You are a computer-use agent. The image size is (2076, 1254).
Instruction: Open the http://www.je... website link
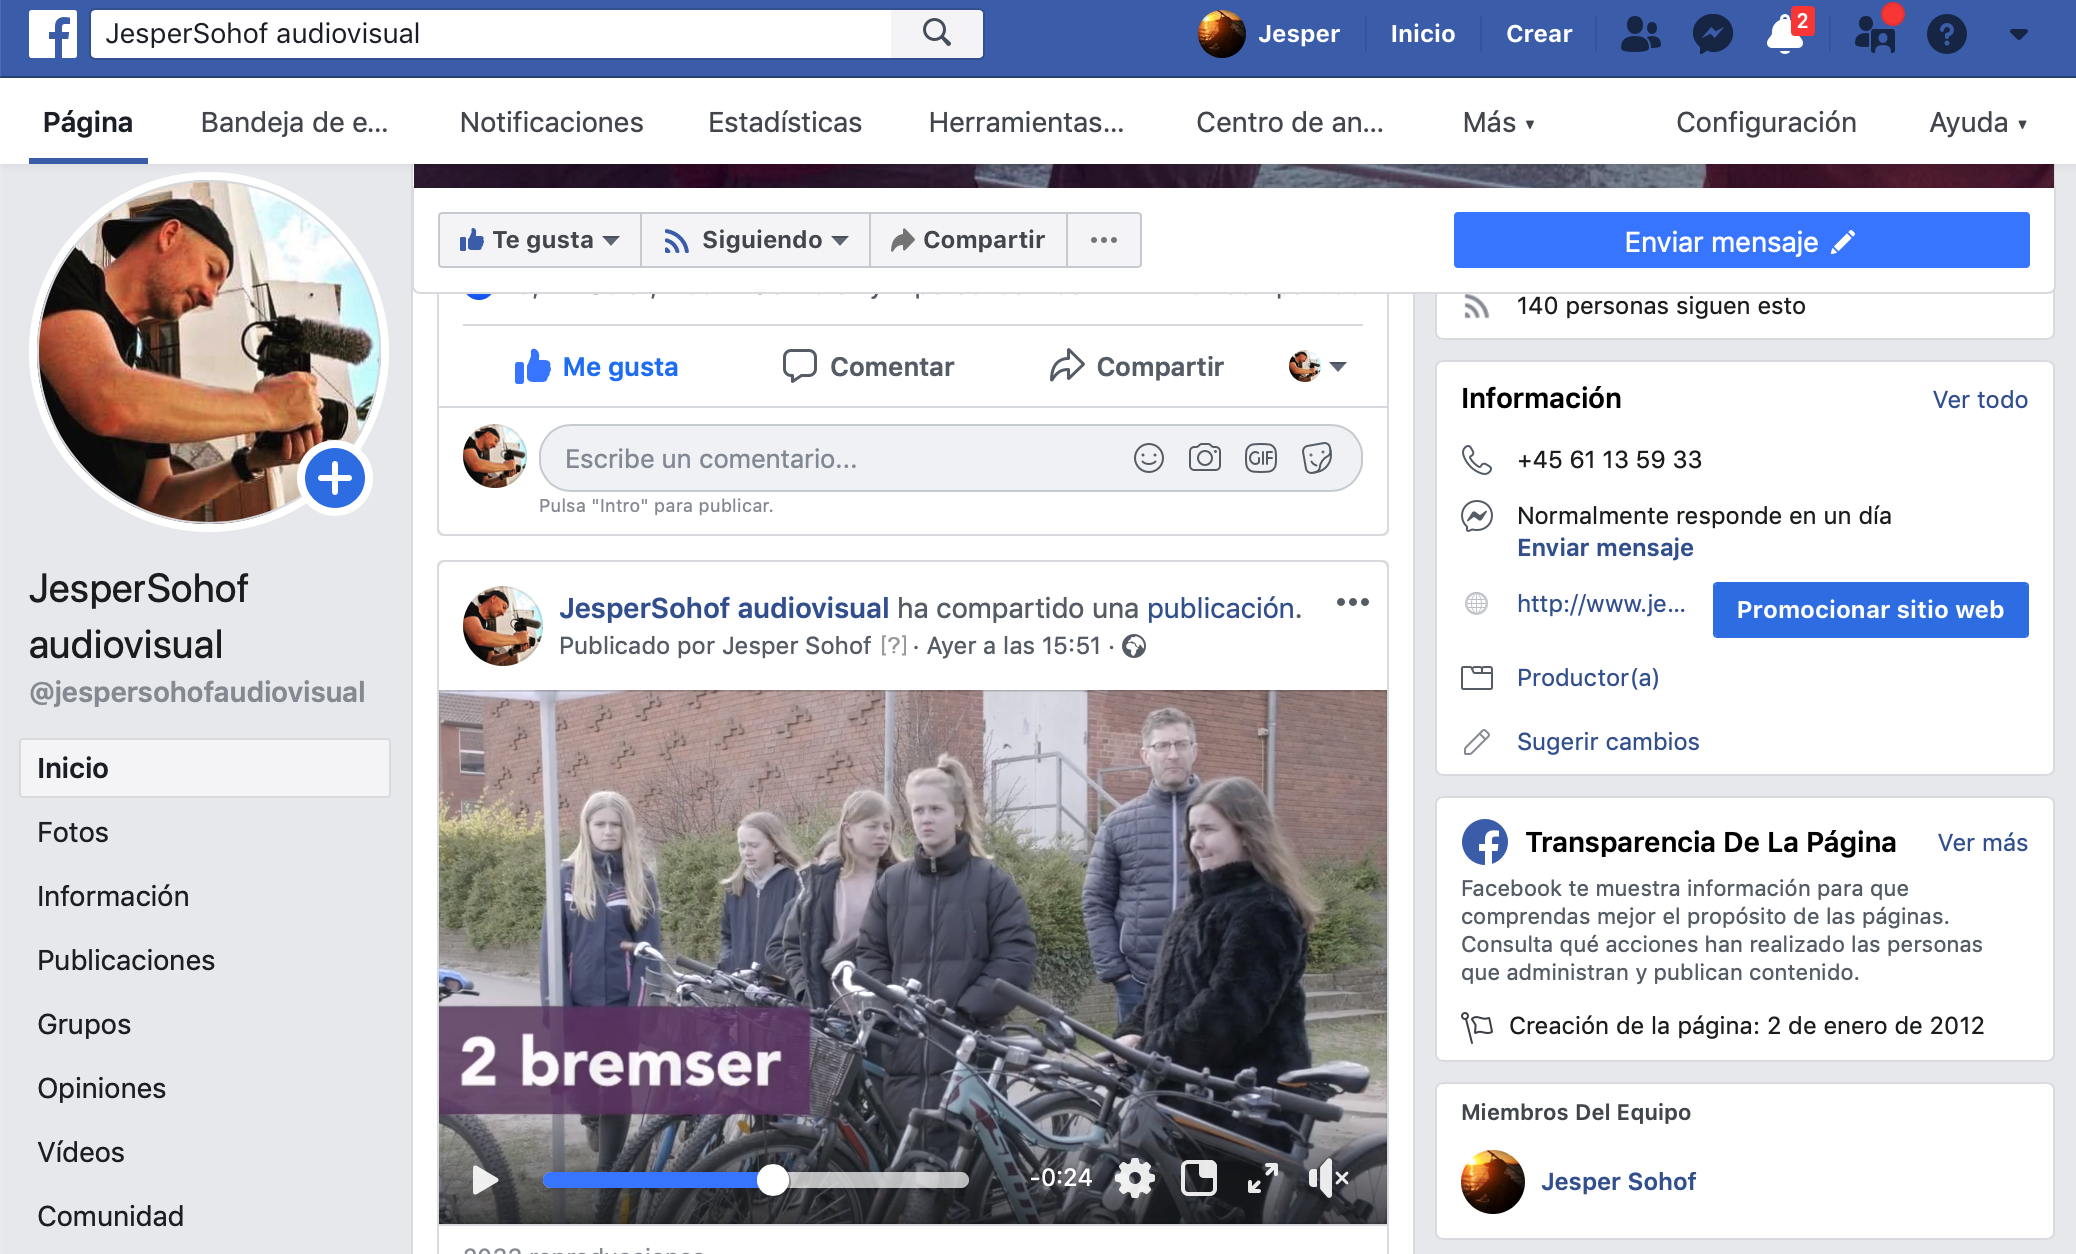click(x=1601, y=604)
